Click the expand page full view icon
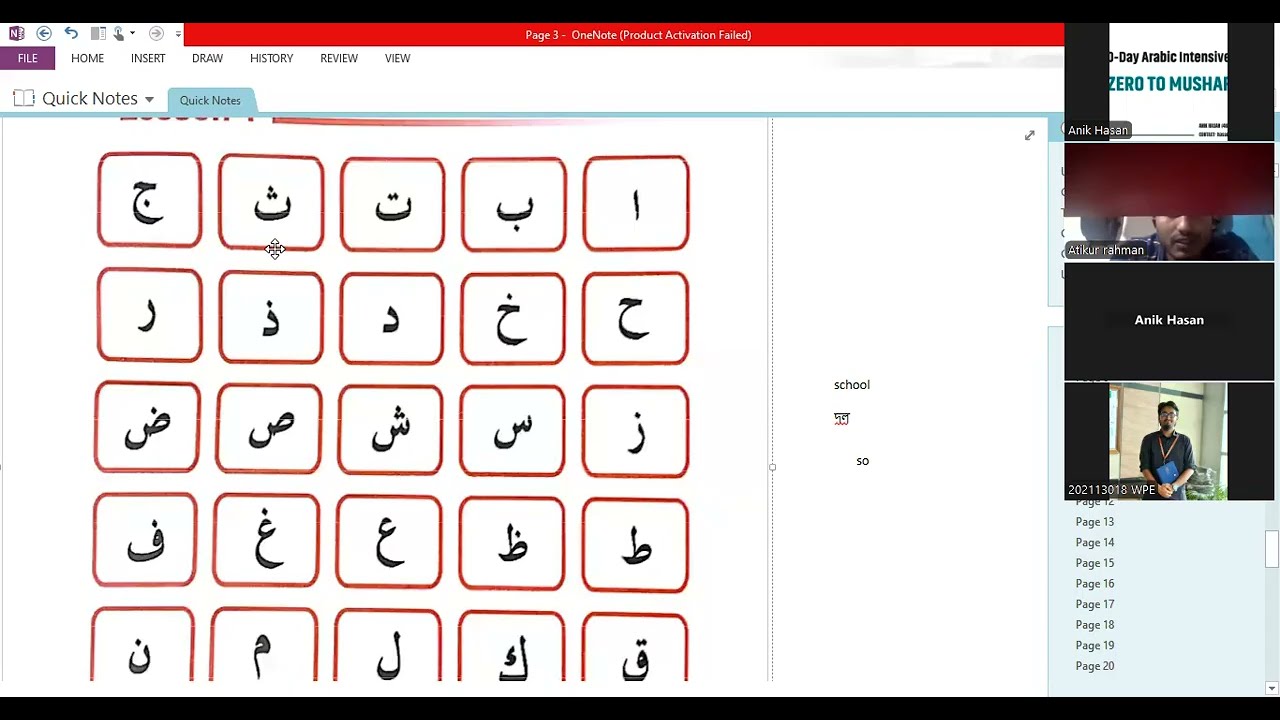 pos(1029,135)
